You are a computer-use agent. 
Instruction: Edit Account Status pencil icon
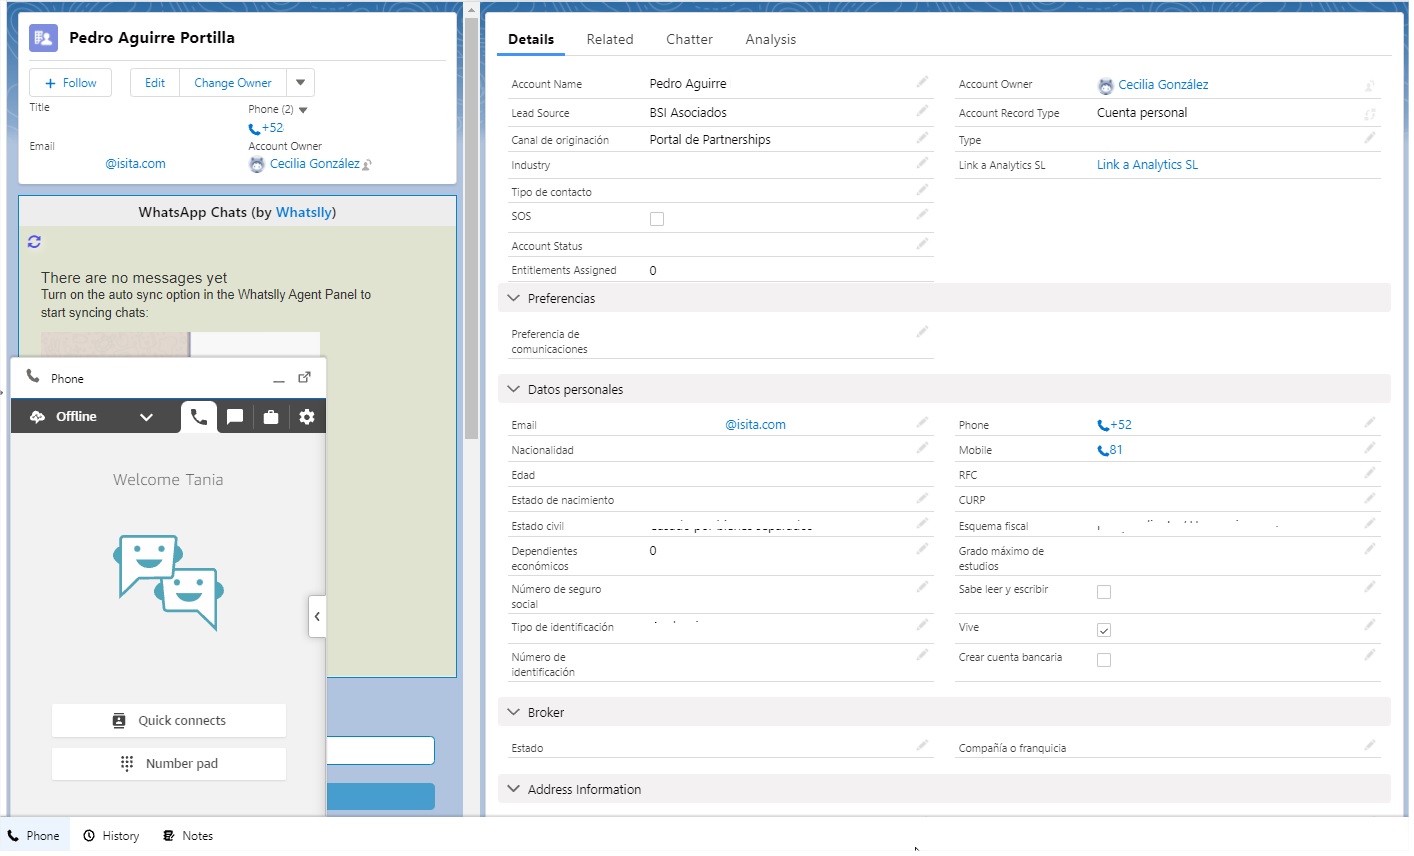pos(922,244)
